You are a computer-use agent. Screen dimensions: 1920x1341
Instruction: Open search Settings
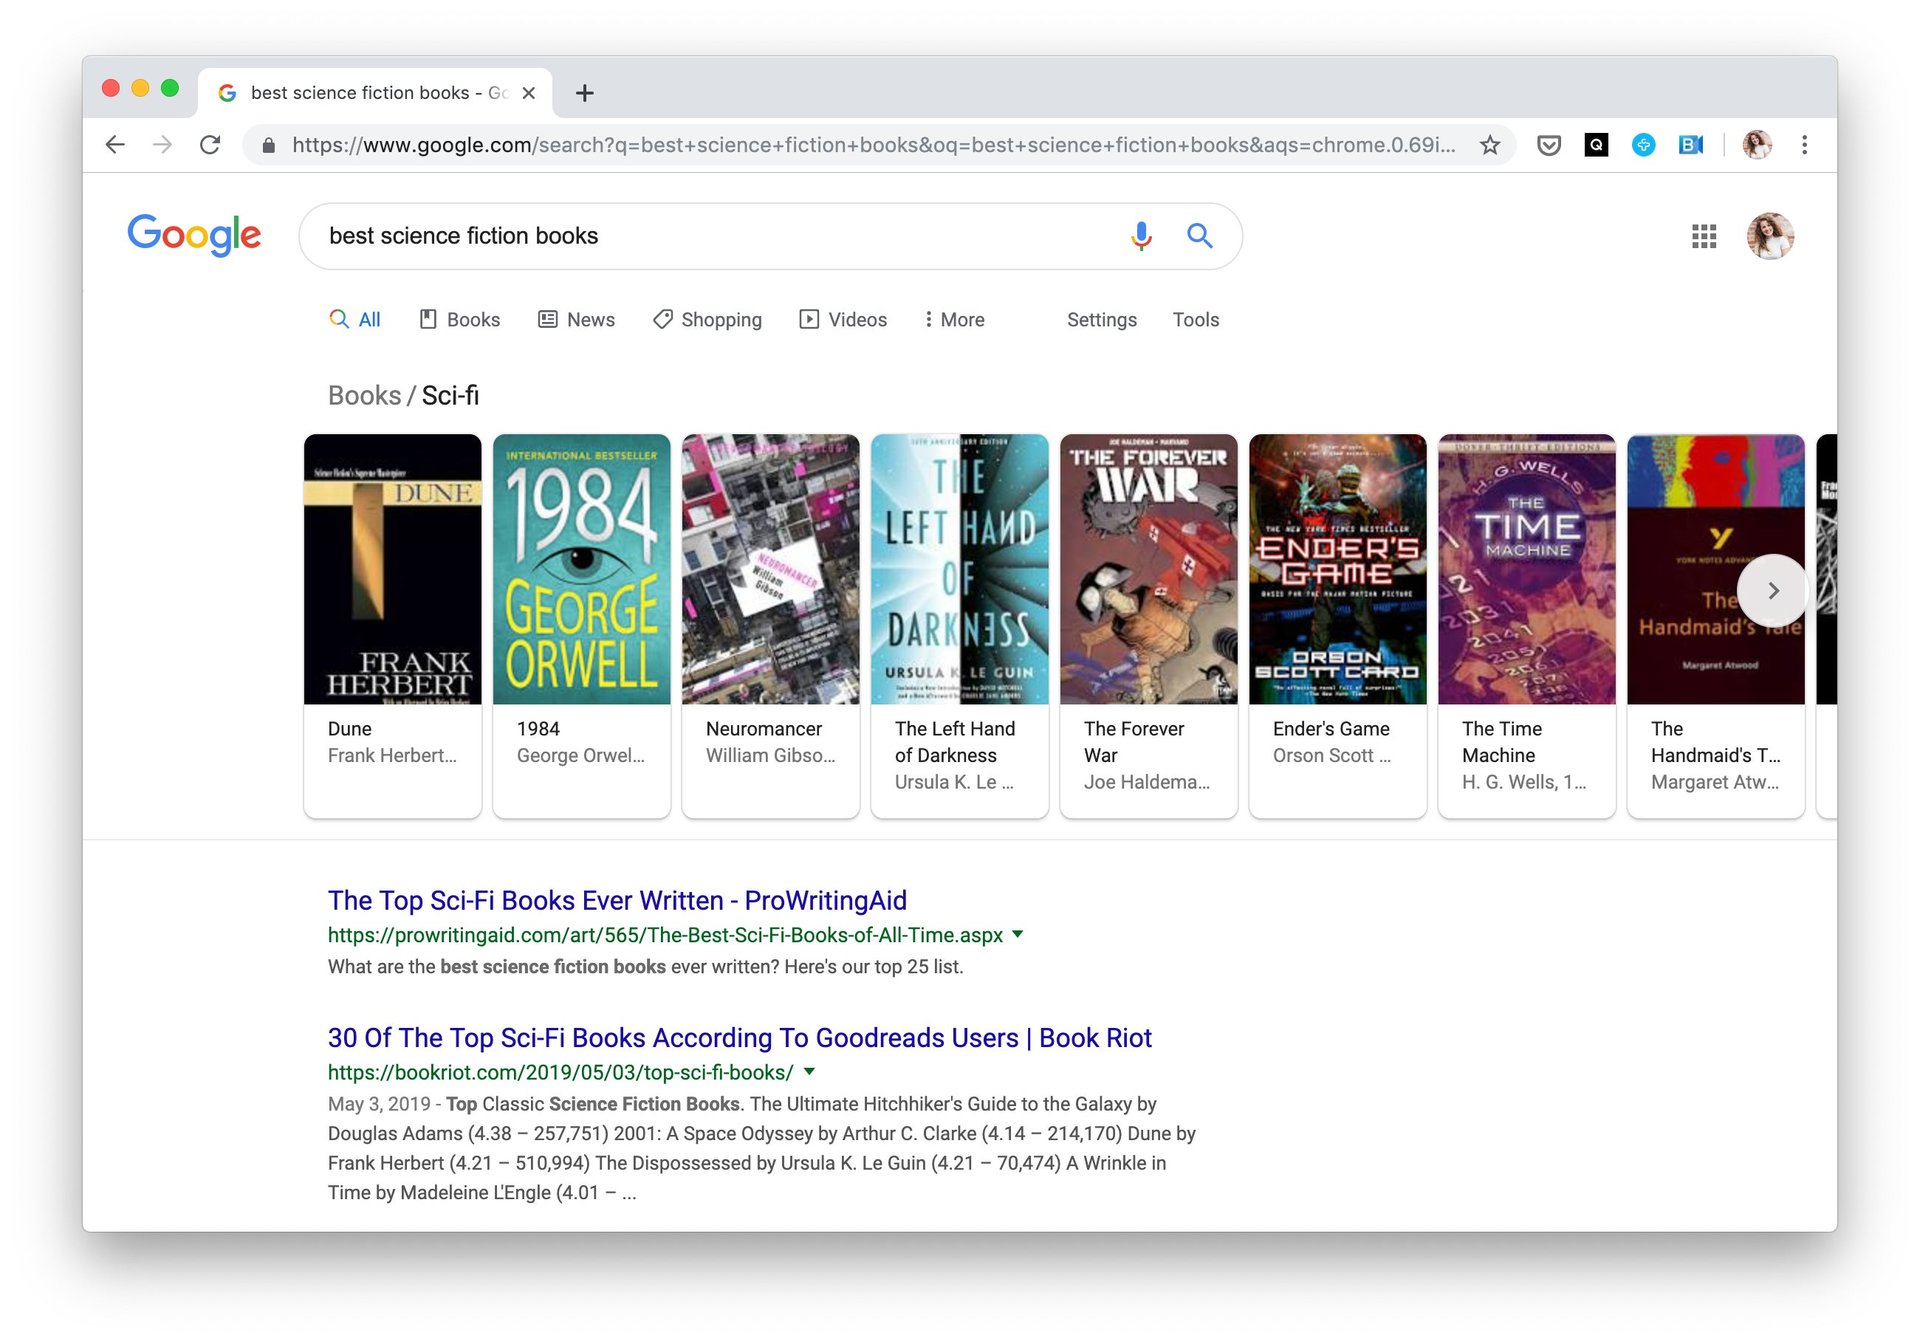click(x=1102, y=320)
